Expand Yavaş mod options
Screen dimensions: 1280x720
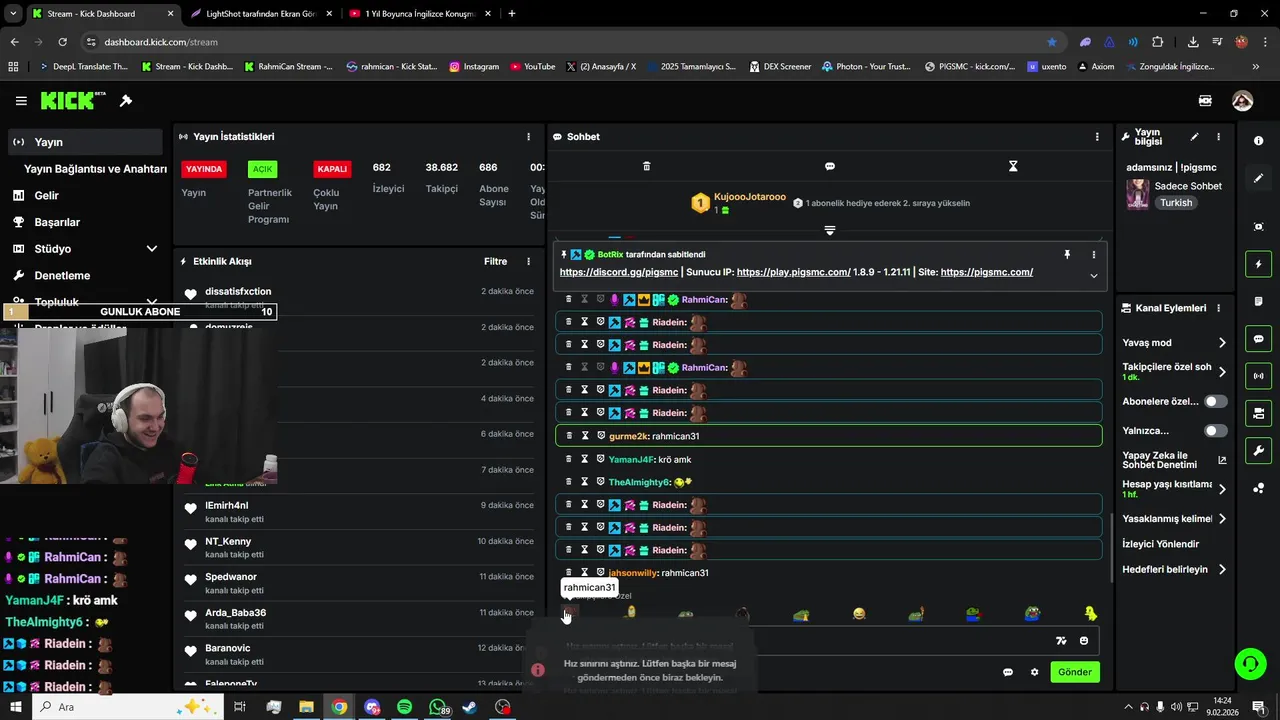pos(1222,343)
